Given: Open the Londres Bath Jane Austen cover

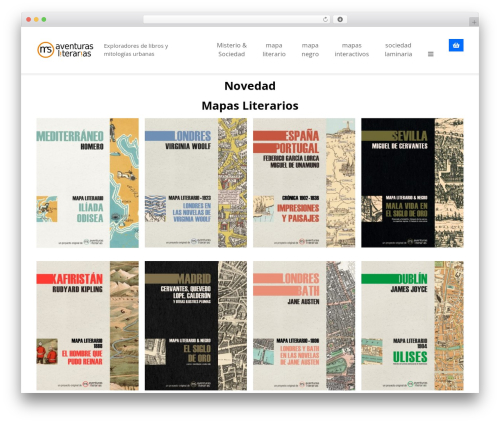Looking at the screenshot, I should [304, 326].
